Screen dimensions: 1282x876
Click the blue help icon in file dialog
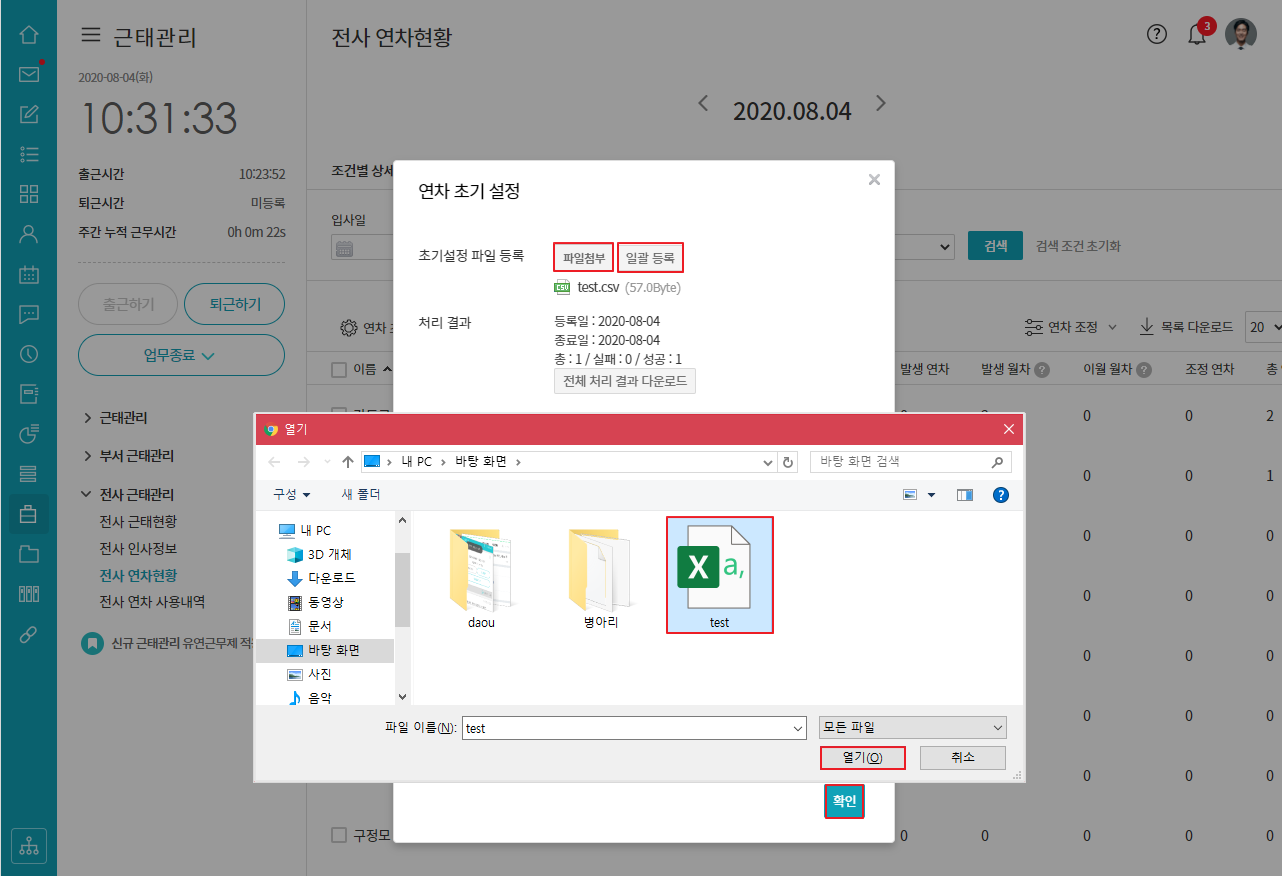click(1000, 495)
